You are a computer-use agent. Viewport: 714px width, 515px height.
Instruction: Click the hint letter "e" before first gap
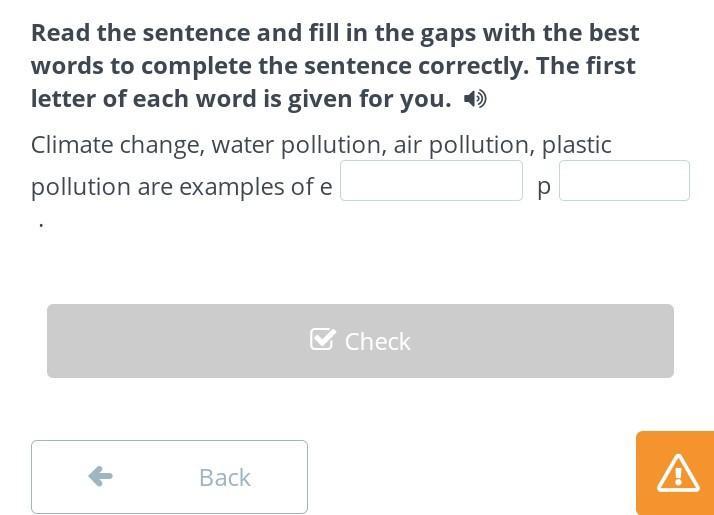(326, 187)
